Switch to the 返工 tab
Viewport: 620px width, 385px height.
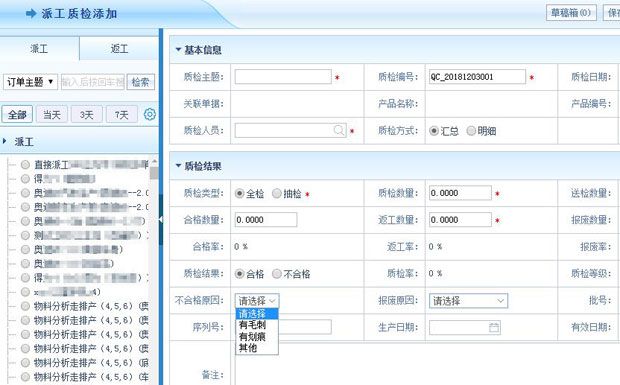pyautogui.click(x=119, y=49)
